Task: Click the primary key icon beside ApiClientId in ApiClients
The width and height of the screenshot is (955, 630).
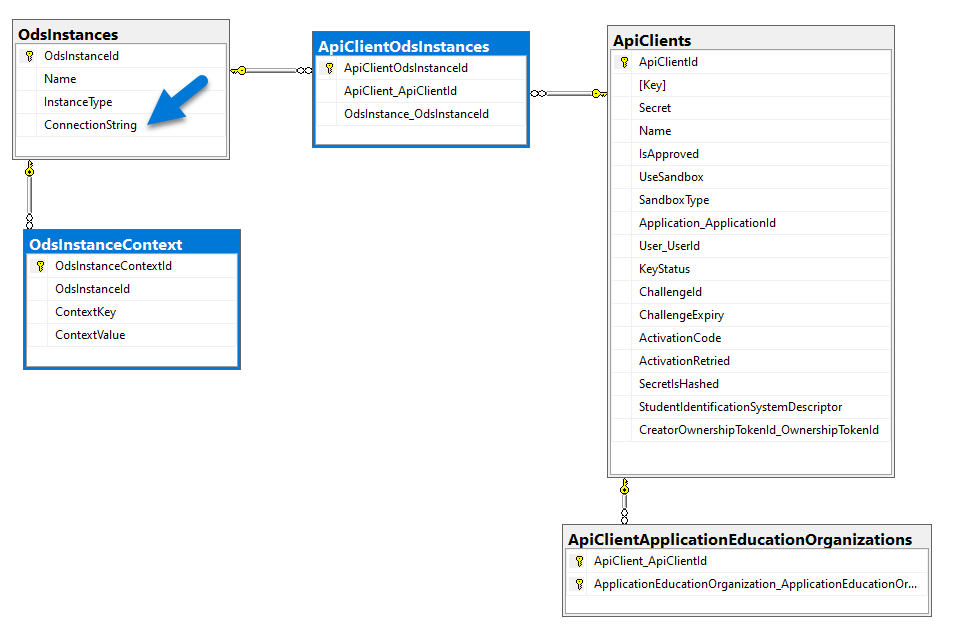Action: coord(624,62)
